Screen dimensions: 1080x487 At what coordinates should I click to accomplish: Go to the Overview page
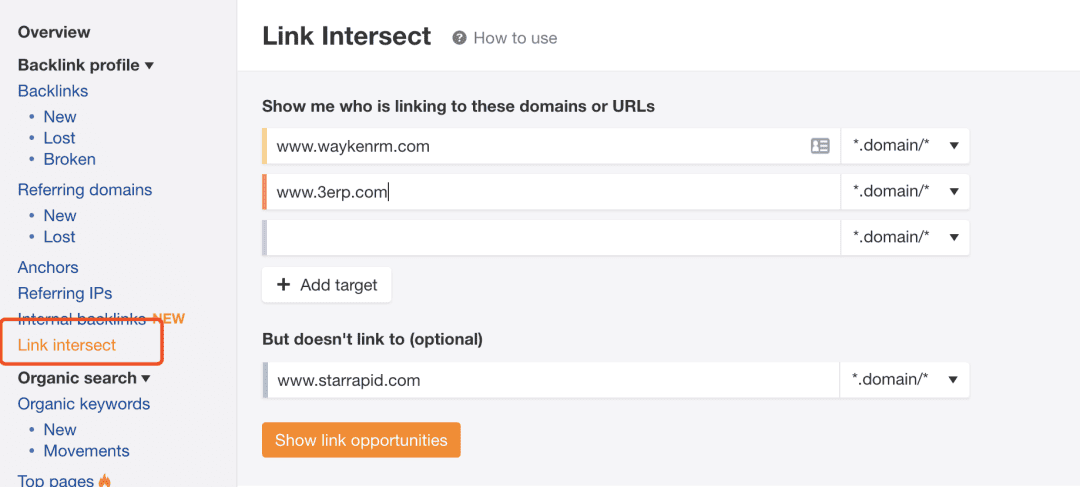point(54,32)
